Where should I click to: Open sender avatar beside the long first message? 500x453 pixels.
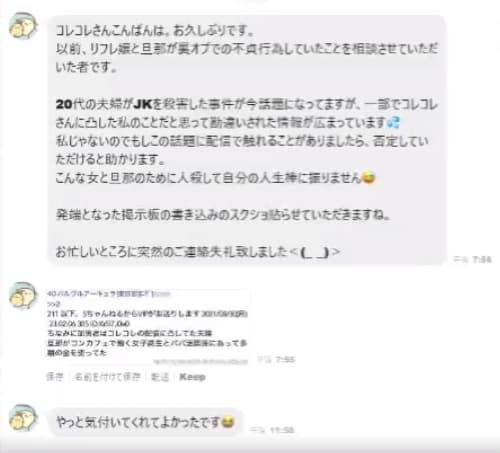coord(23,26)
